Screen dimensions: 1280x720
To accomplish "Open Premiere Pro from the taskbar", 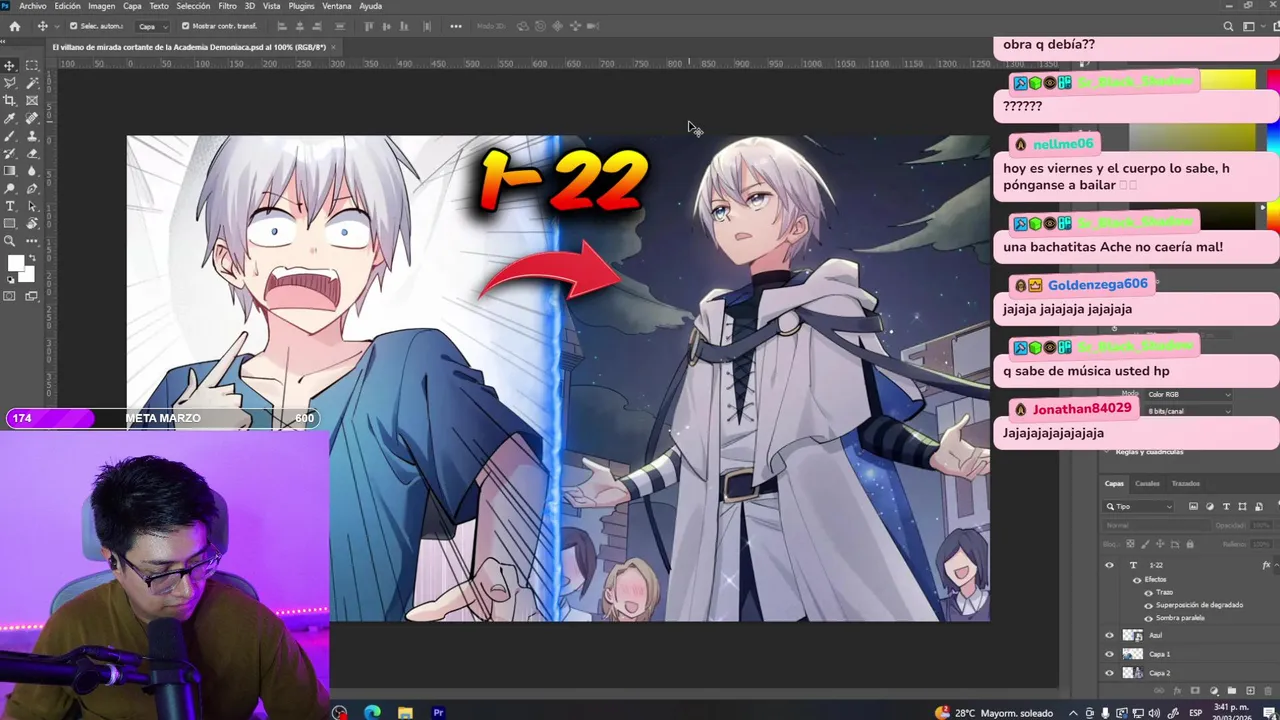I will click(438, 713).
